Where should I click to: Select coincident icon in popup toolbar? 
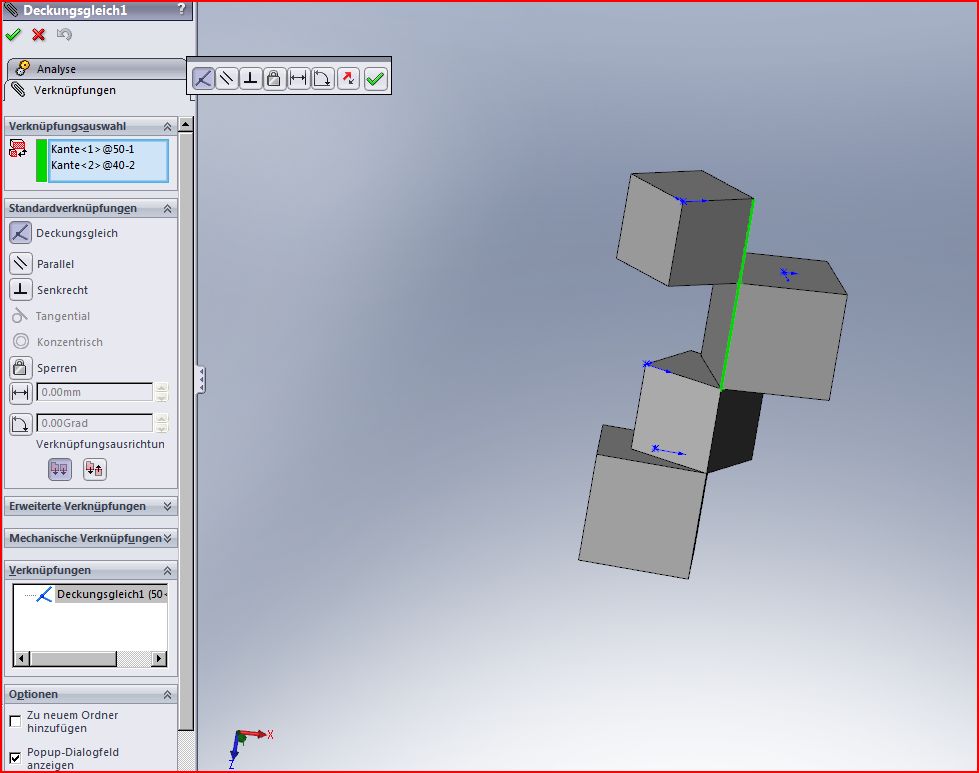203,79
